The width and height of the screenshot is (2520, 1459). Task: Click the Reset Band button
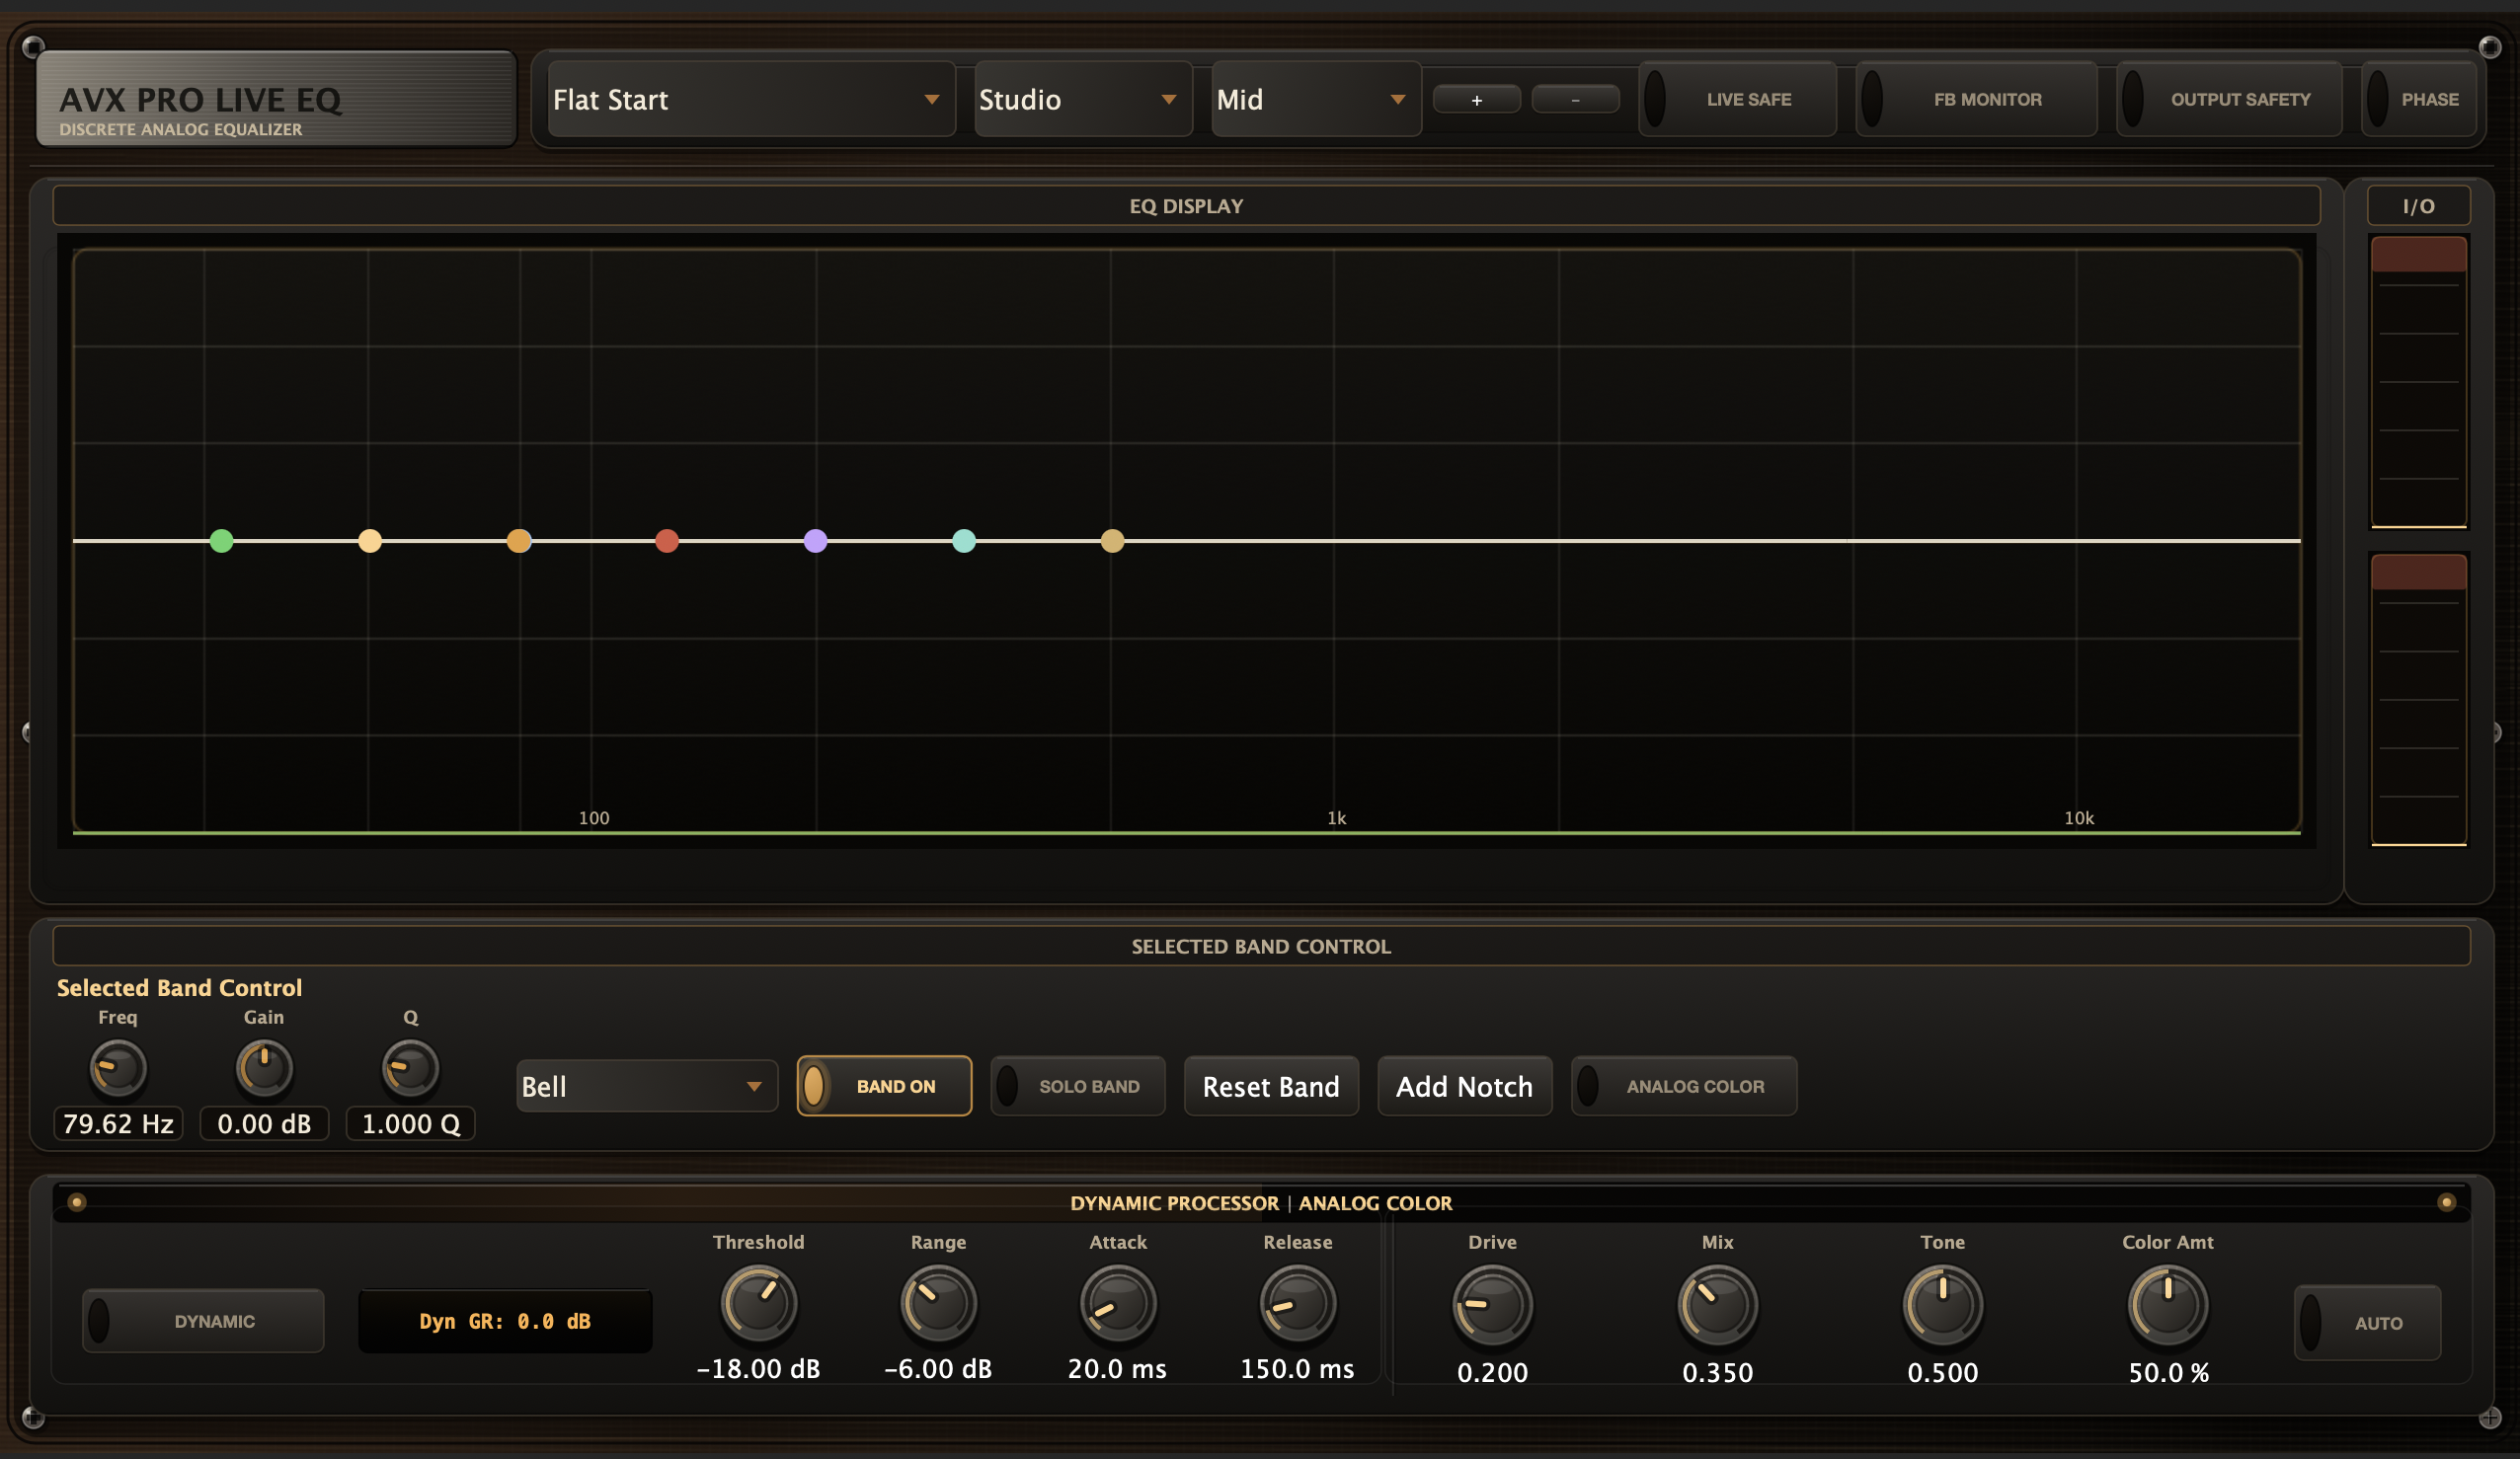click(1271, 1086)
